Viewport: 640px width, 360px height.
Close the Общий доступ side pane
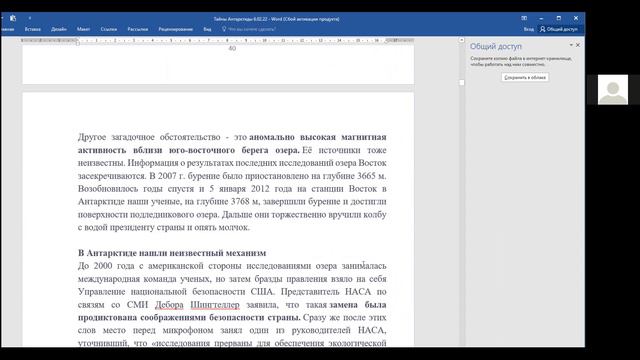pyautogui.click(x=578, y=45)
